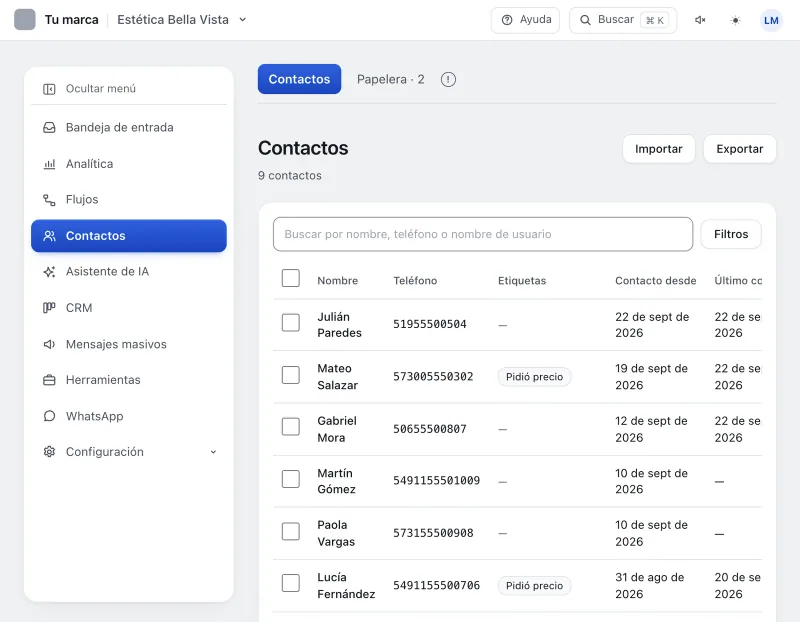Click the Etiquetas column header
Screen dimensions: 800x622
pyautogui.click(x=521, y=281)
